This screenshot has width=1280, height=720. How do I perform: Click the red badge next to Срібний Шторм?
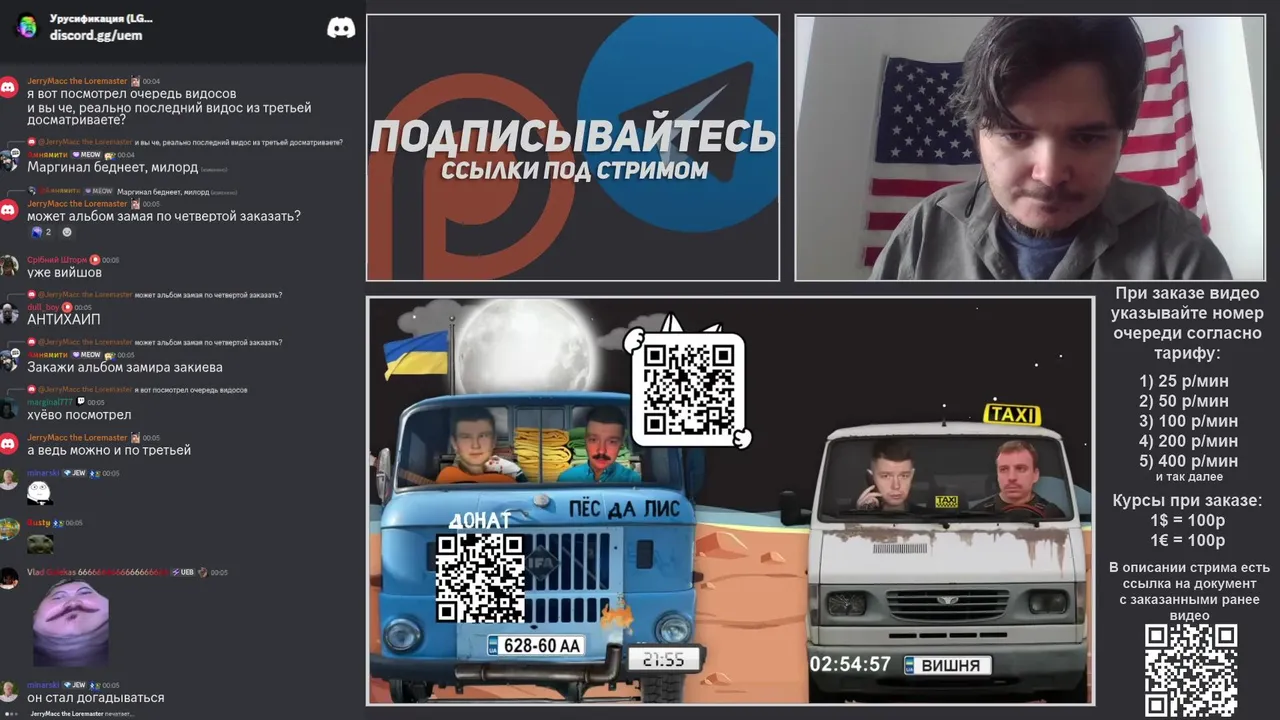(95, 260)
